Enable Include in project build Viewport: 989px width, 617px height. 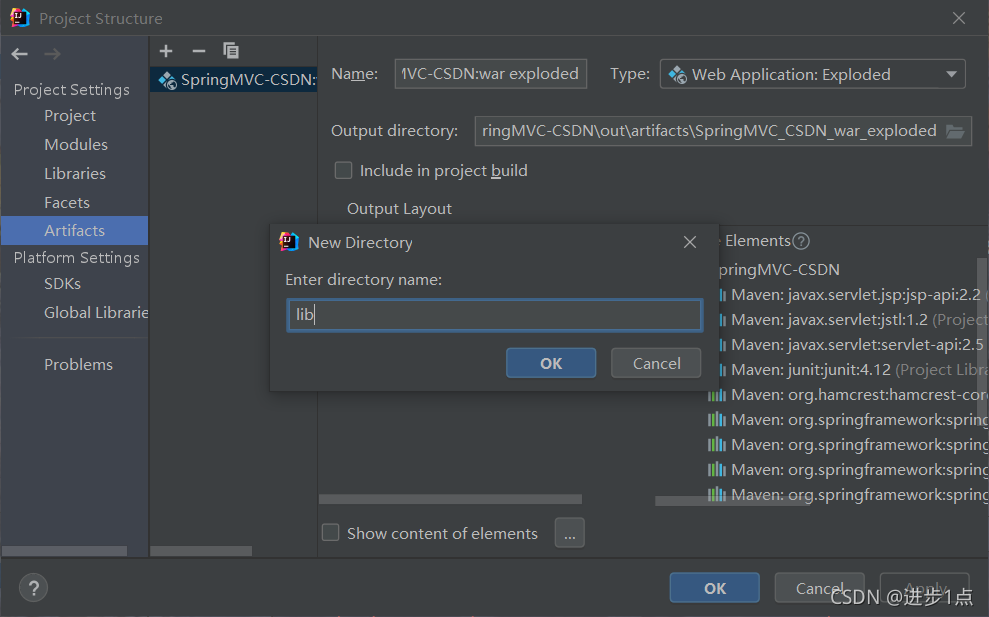(343, 170)
